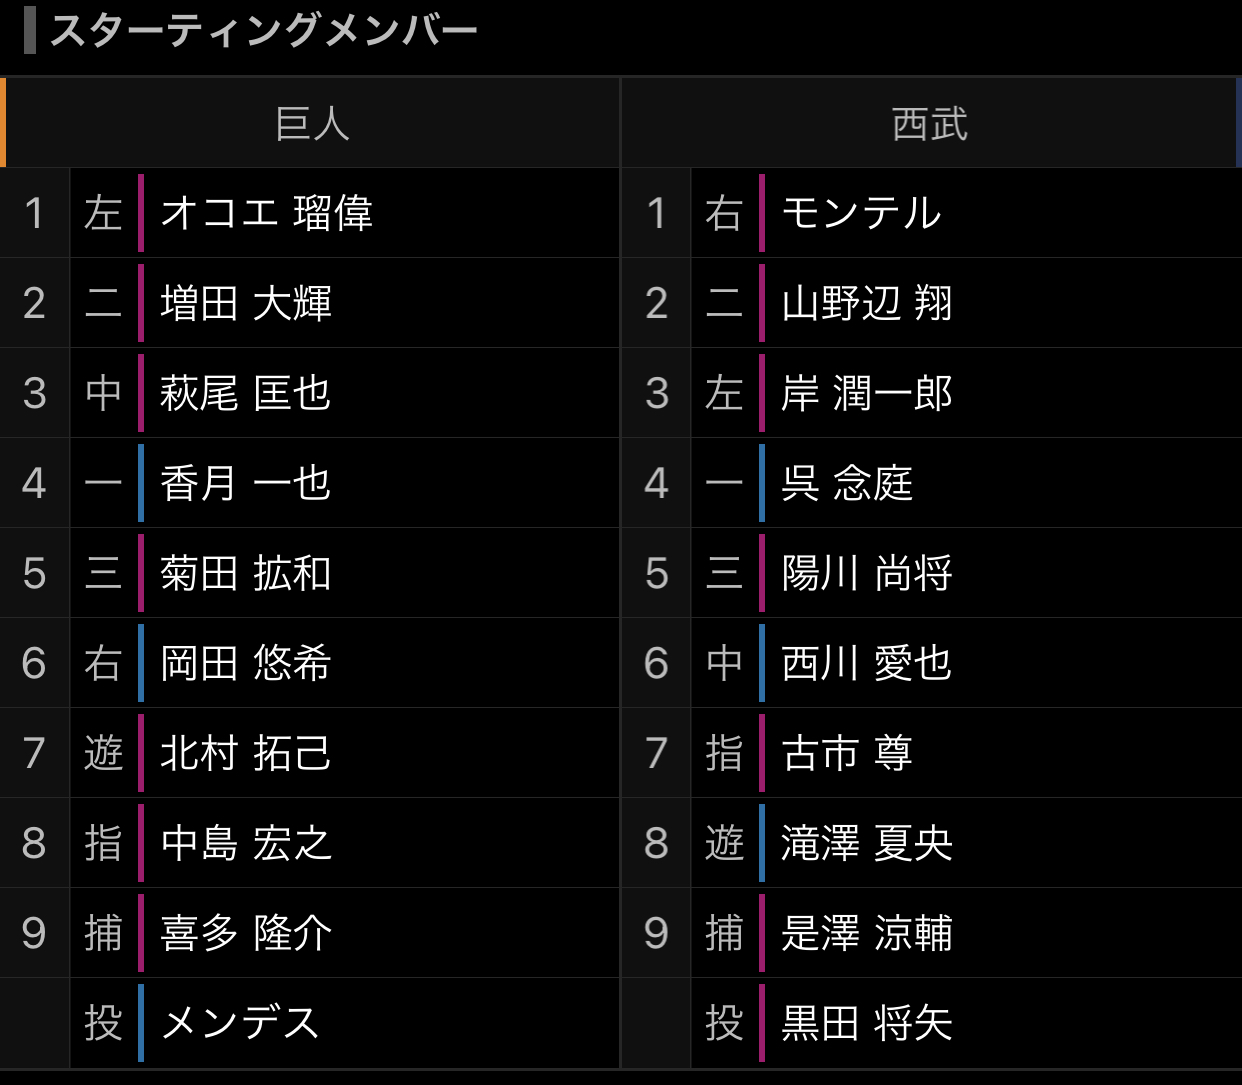1242x1085 pixels.
Task: Open 萩尾 匡也 player page
Action: pos(245,393)
